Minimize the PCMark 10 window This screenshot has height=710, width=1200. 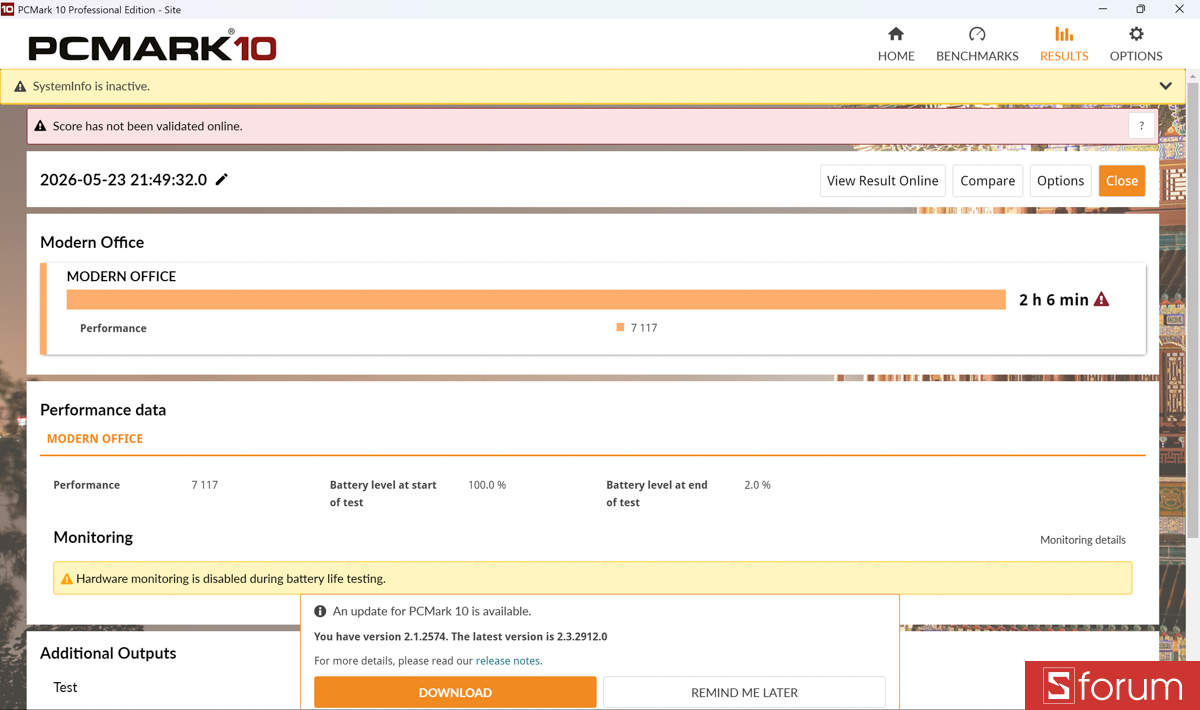(x=1101, y=9)
